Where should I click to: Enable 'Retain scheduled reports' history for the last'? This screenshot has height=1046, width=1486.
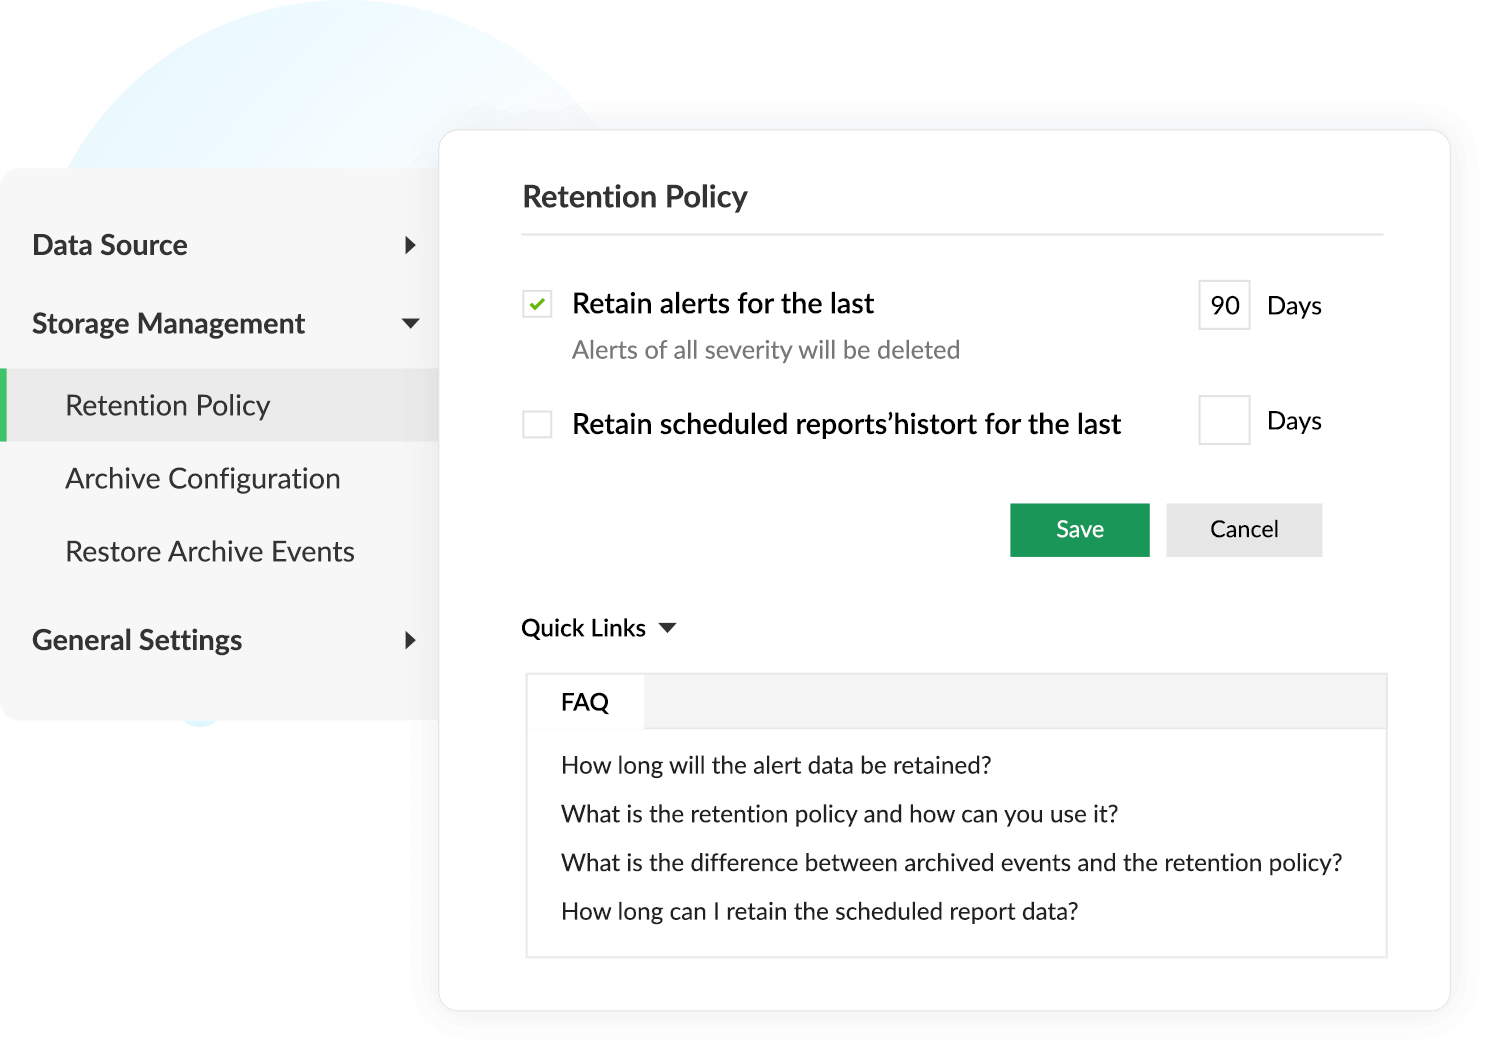tap(536, 423)
